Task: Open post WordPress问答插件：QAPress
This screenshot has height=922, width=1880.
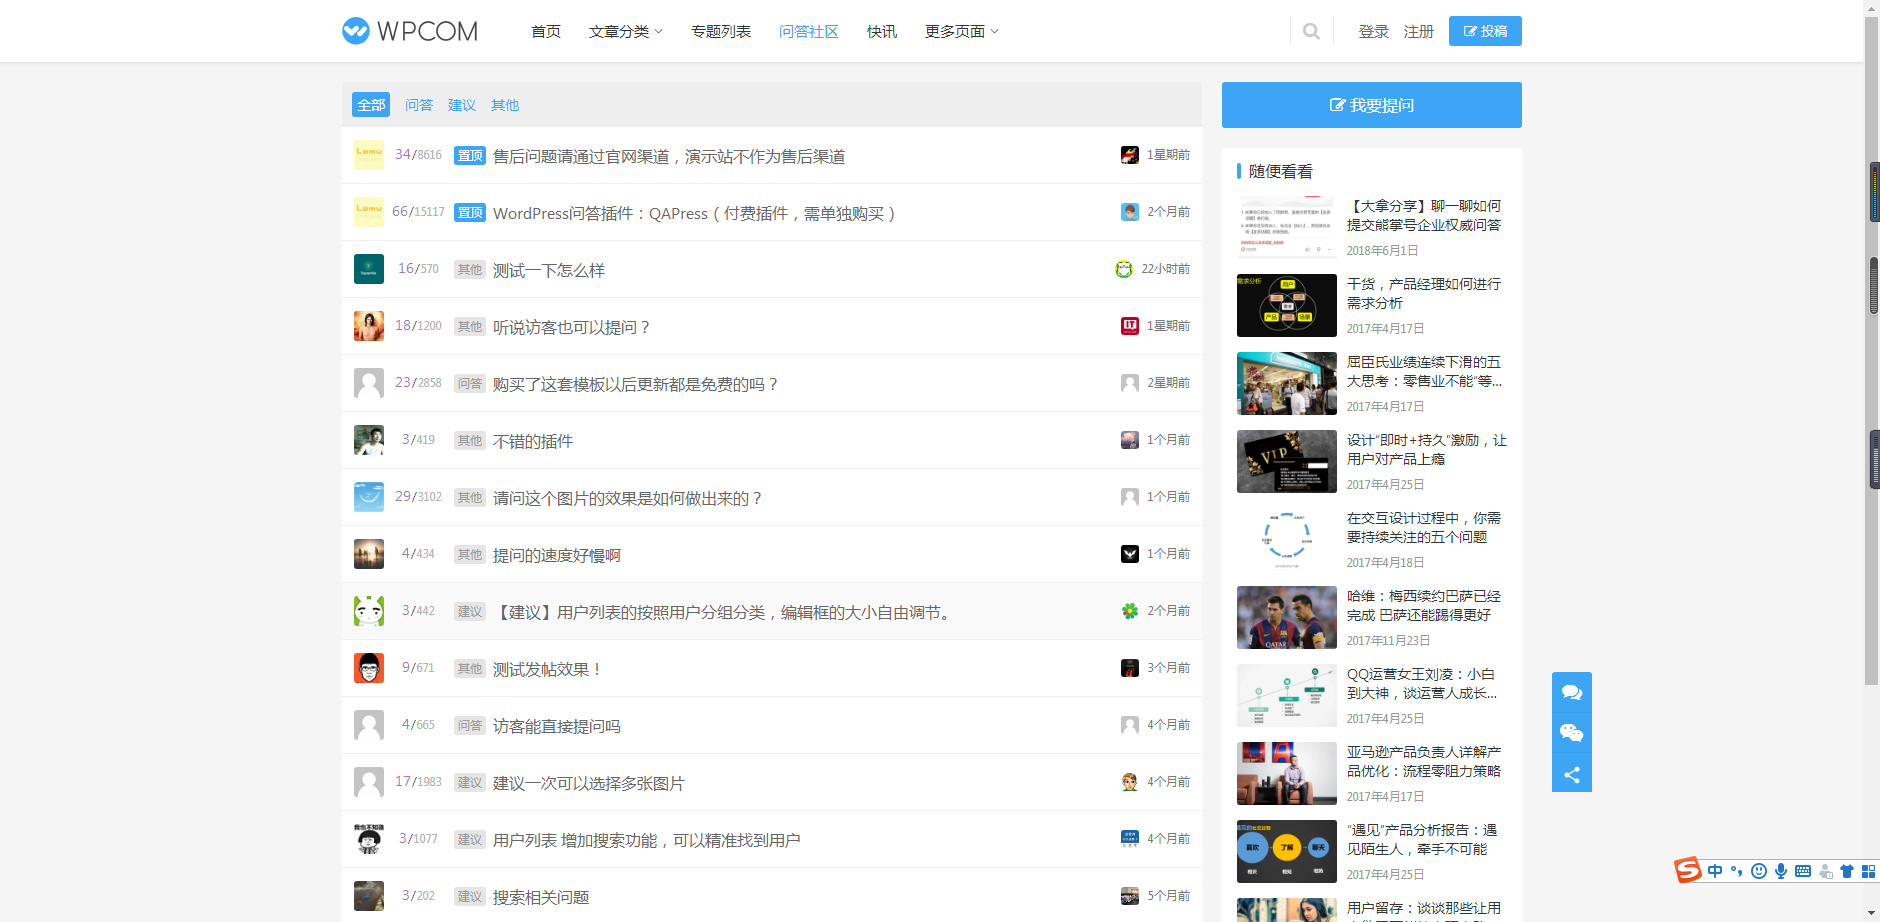Action: tap(694, 213)
